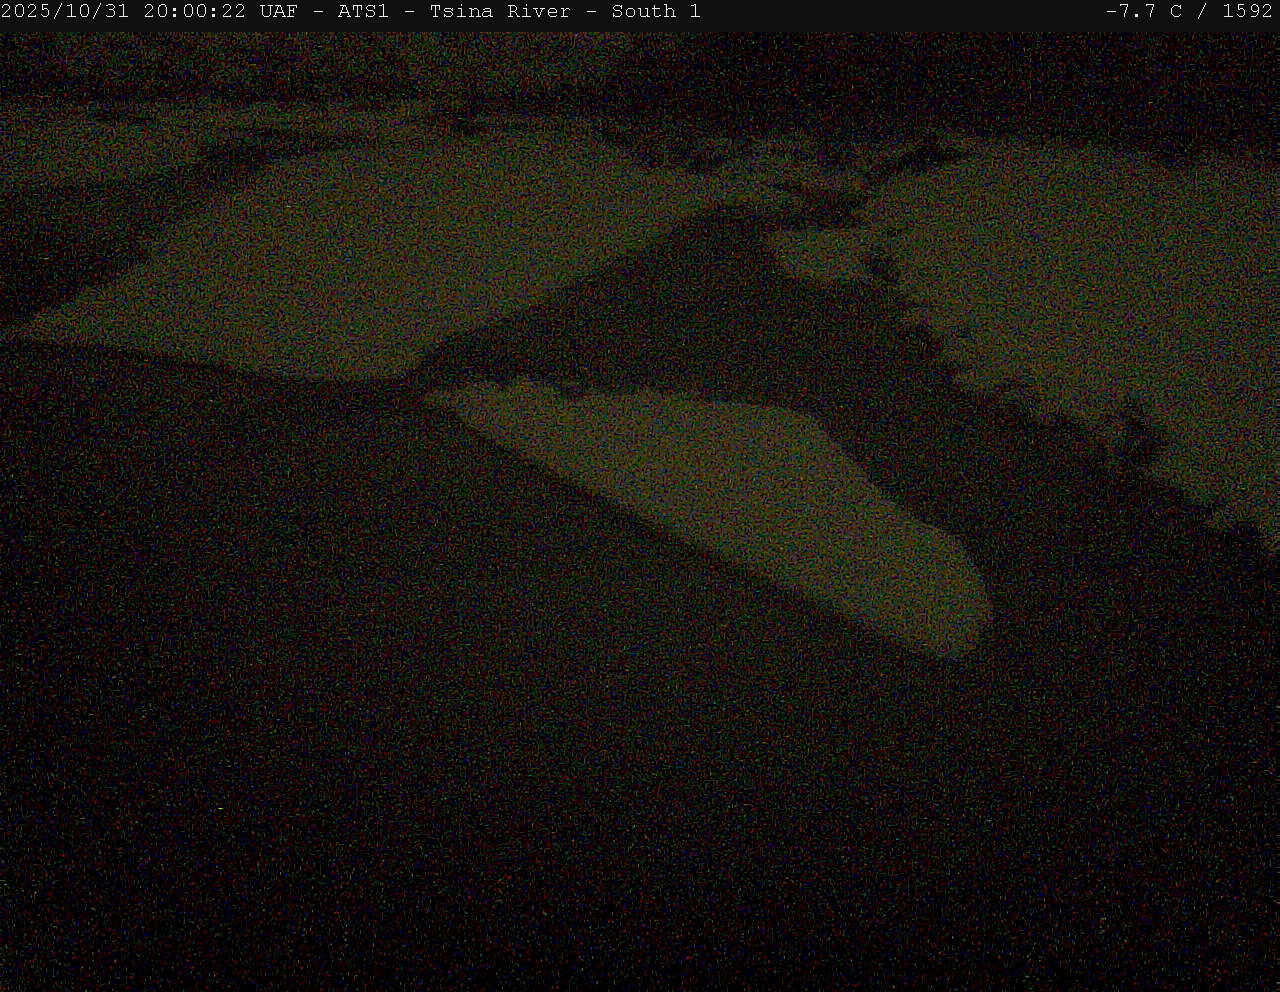
Task: Click the large pale snowfield on upper left
Action: [300, 260]
